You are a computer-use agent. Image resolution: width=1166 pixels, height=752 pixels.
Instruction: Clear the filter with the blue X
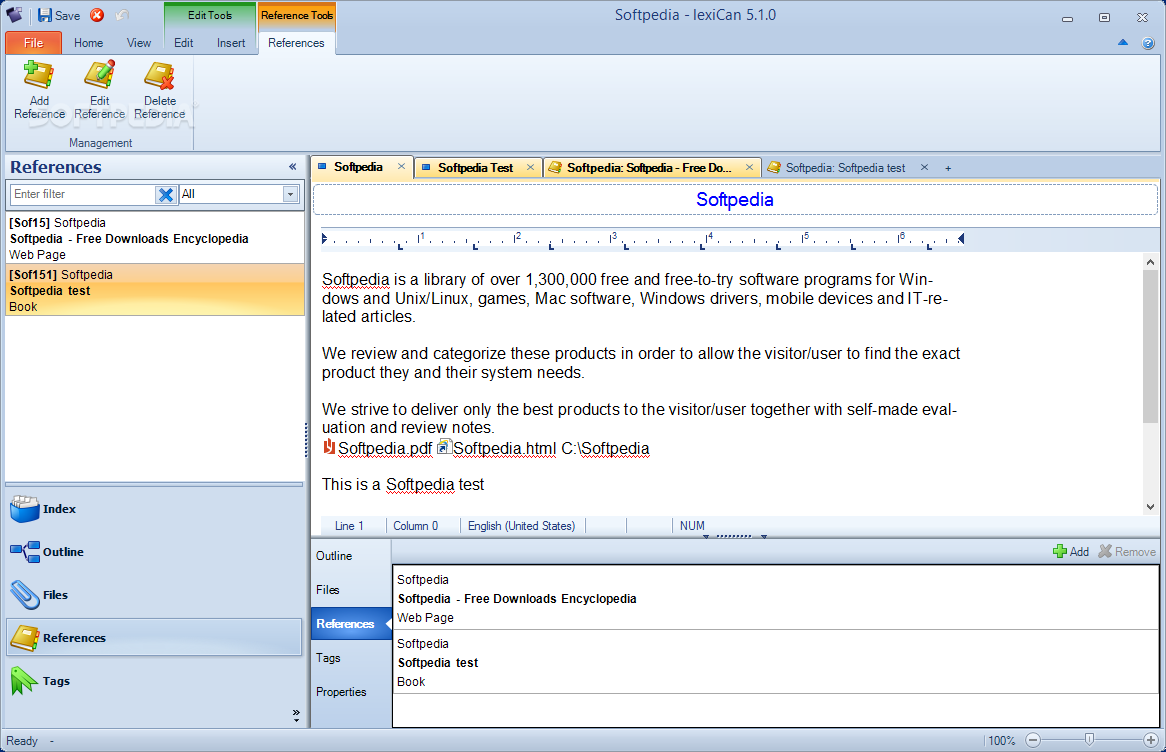[x=166, y=194]
